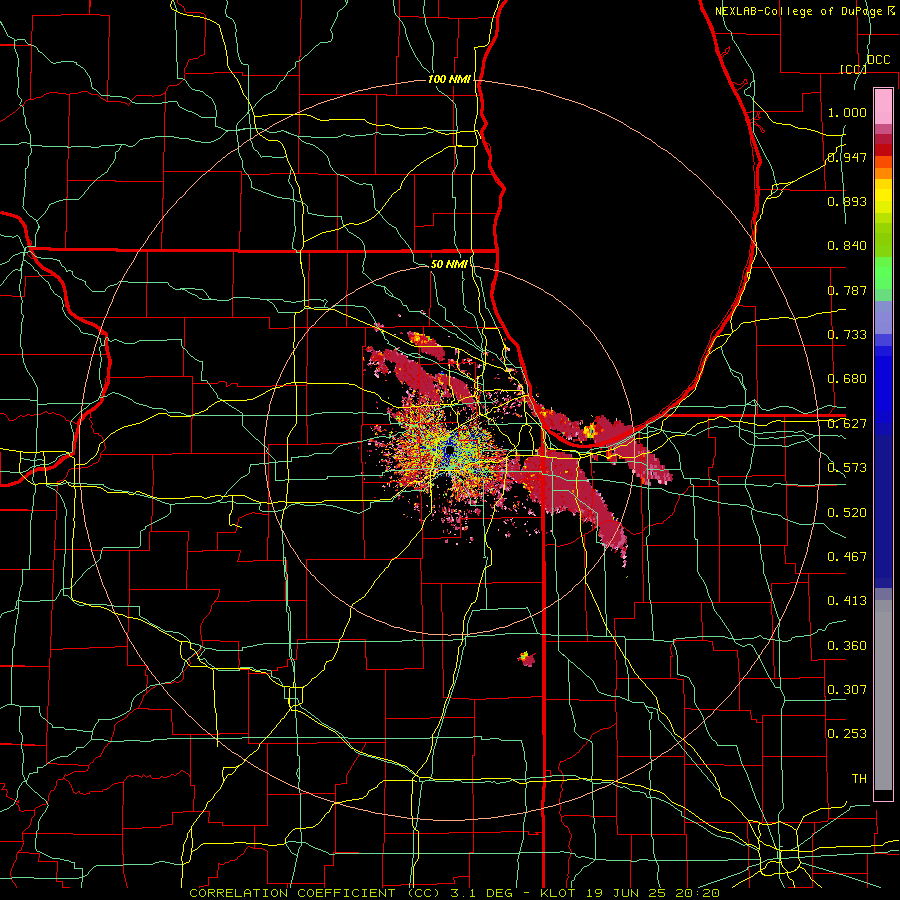Click the yellow echo core on the southern lakeshore
This screenshot has width=900, height=900.
589,430
